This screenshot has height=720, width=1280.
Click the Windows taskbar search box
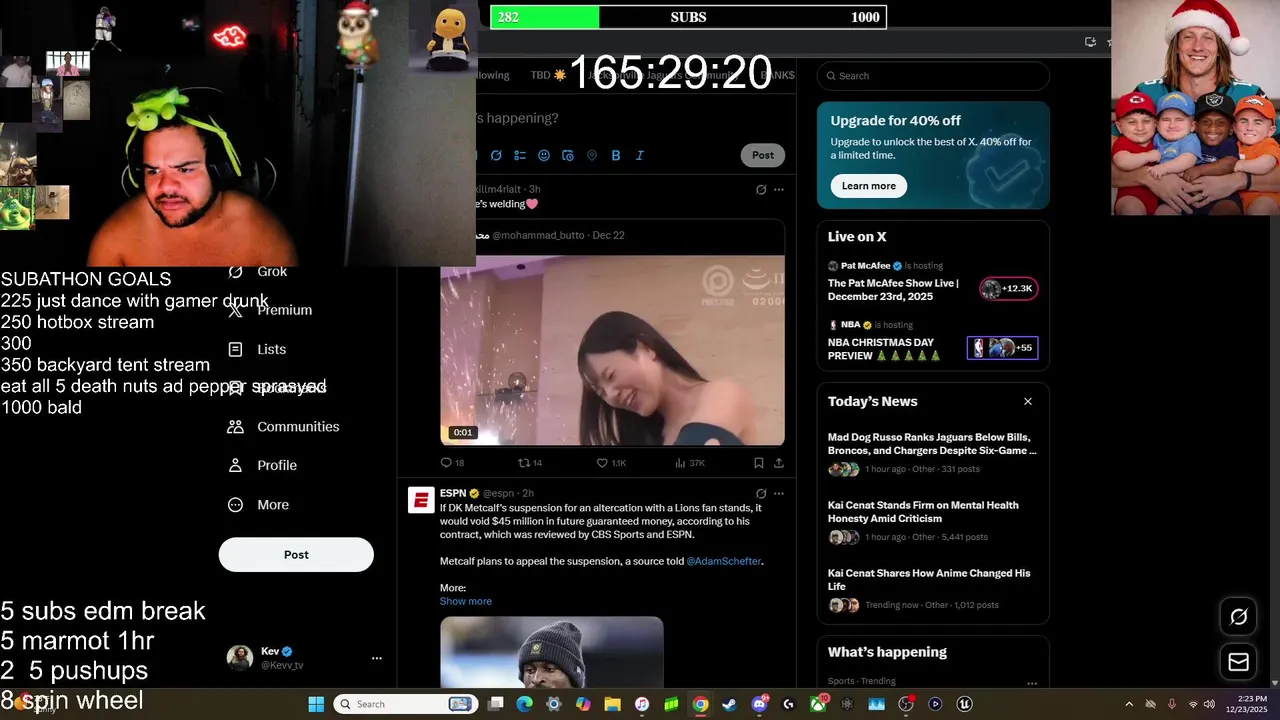pyautogui.click(x=404, y=704)
